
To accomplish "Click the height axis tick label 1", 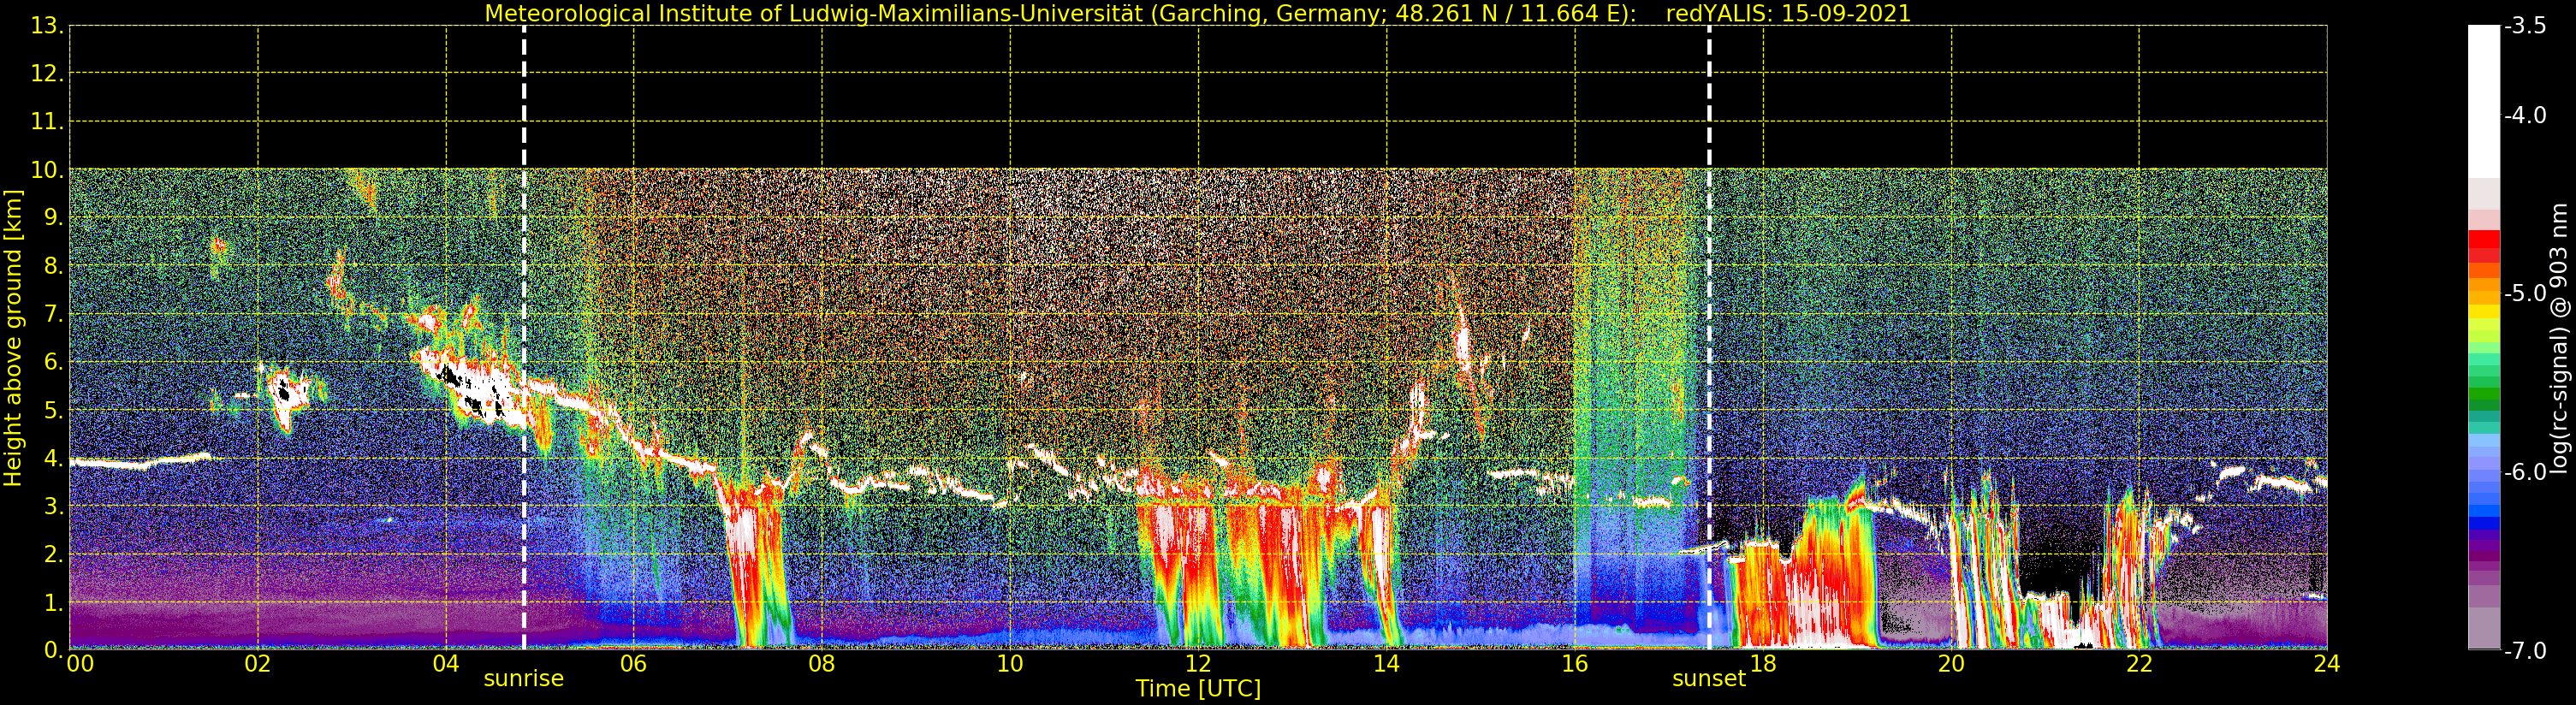I will click(x=52, y=602).
